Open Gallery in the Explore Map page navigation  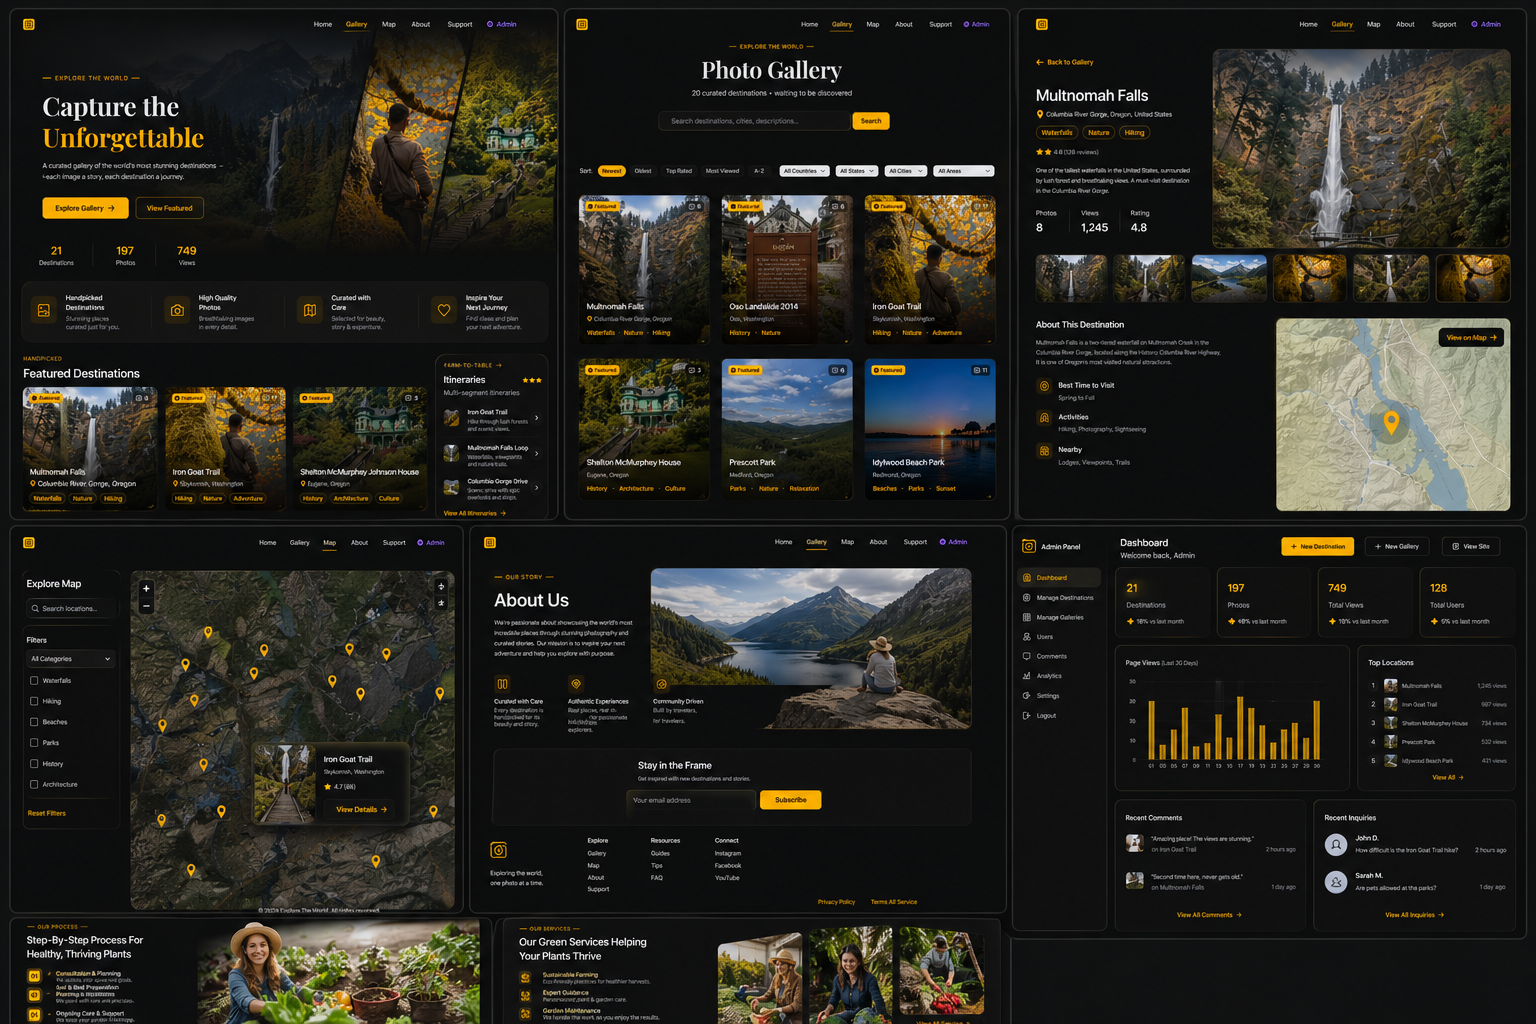click(300, 543)
